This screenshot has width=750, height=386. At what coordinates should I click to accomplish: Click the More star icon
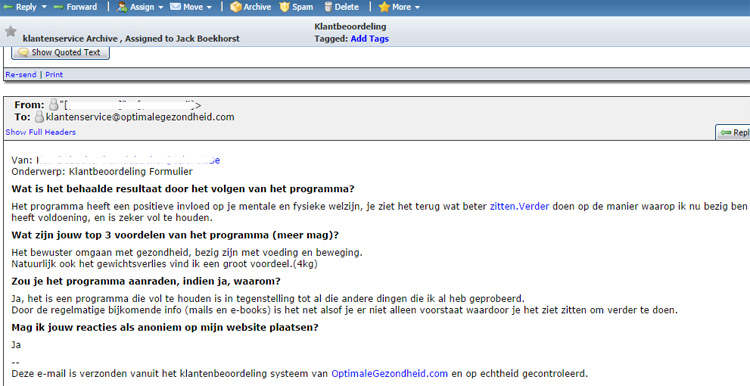[x=384, y=7]
